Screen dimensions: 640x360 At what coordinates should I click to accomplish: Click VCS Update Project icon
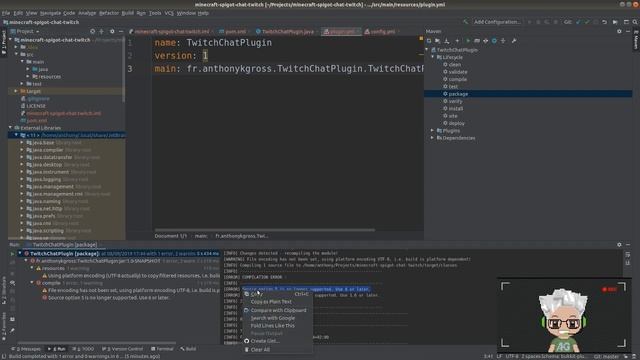point(578,22)
